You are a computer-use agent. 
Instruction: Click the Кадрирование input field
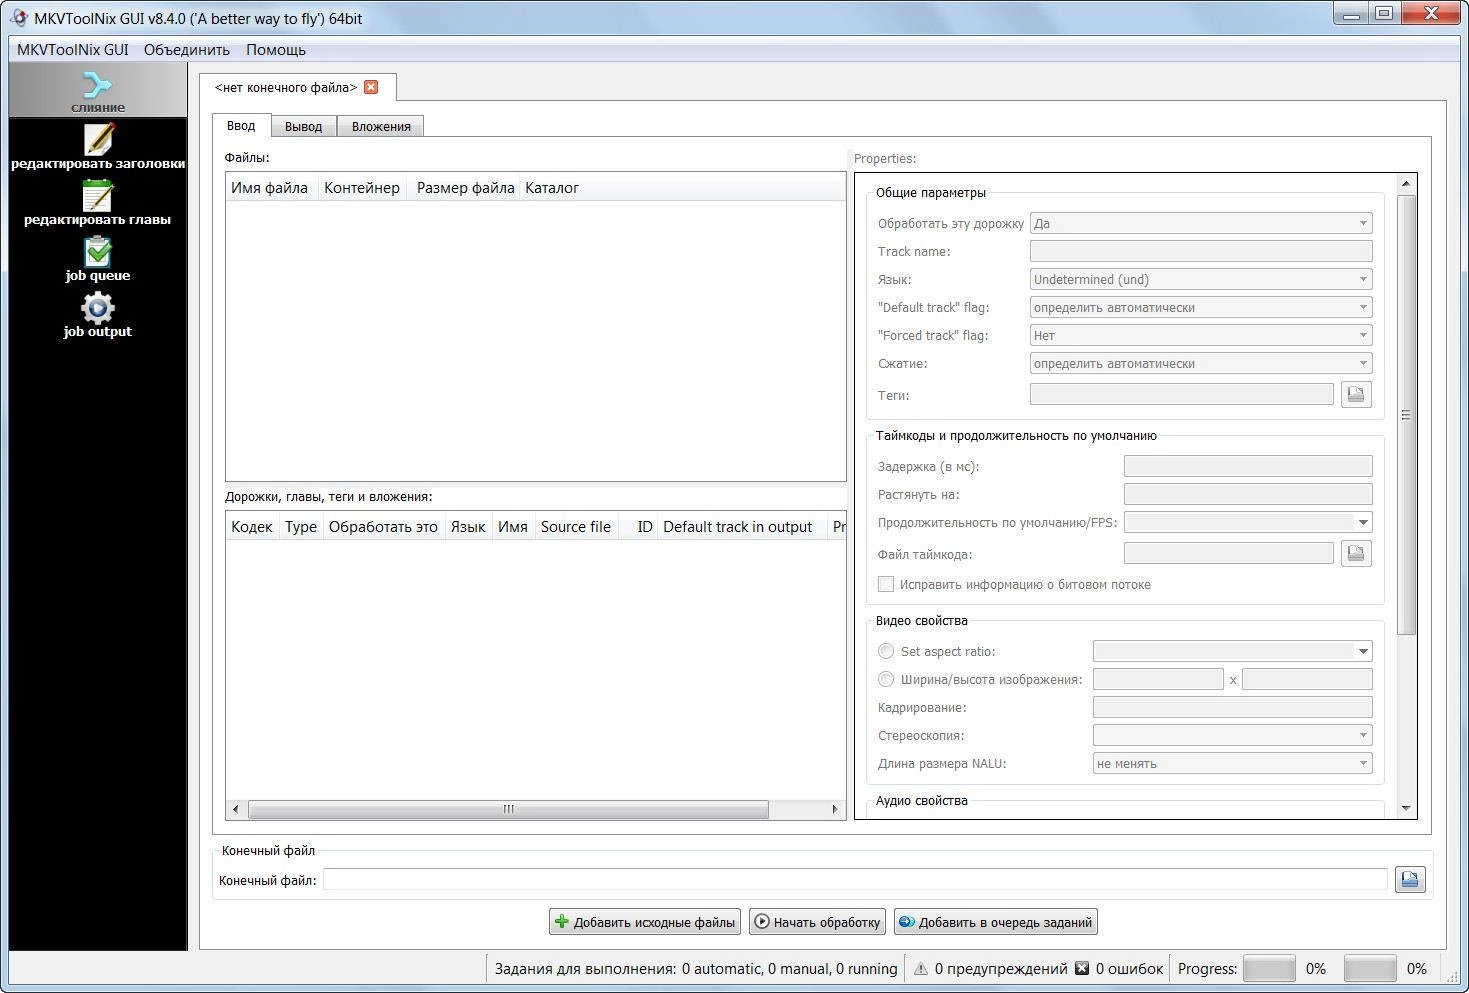pyautogui.click(x=1232, y=707)
